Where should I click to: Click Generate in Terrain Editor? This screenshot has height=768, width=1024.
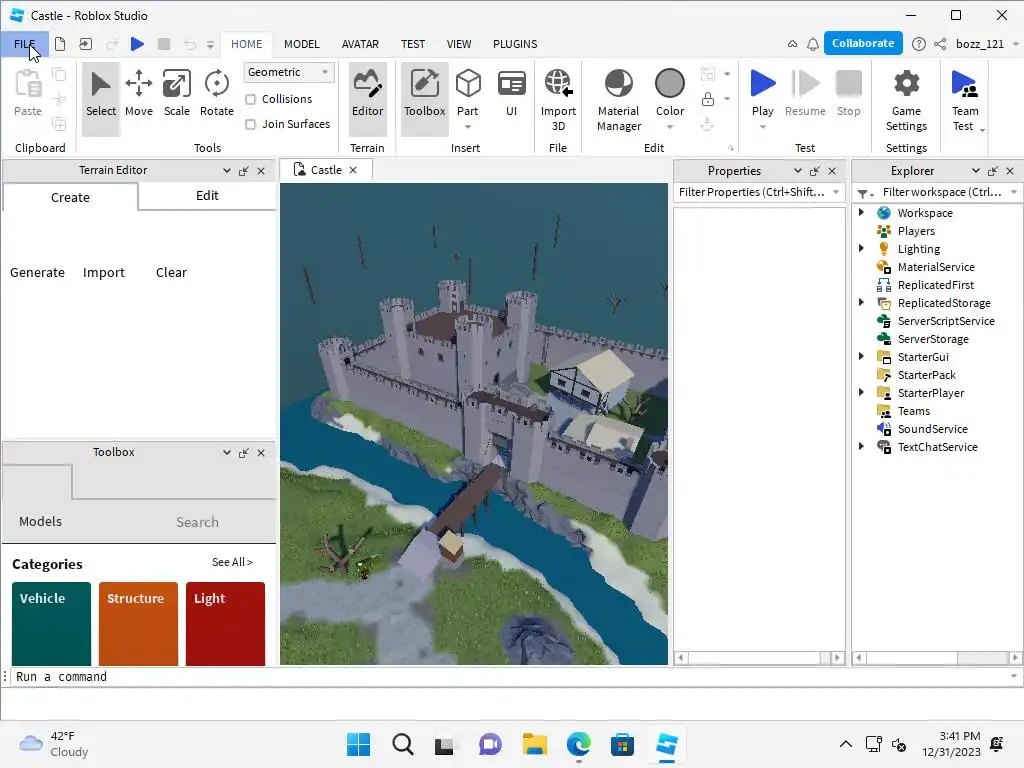(37, 272)
